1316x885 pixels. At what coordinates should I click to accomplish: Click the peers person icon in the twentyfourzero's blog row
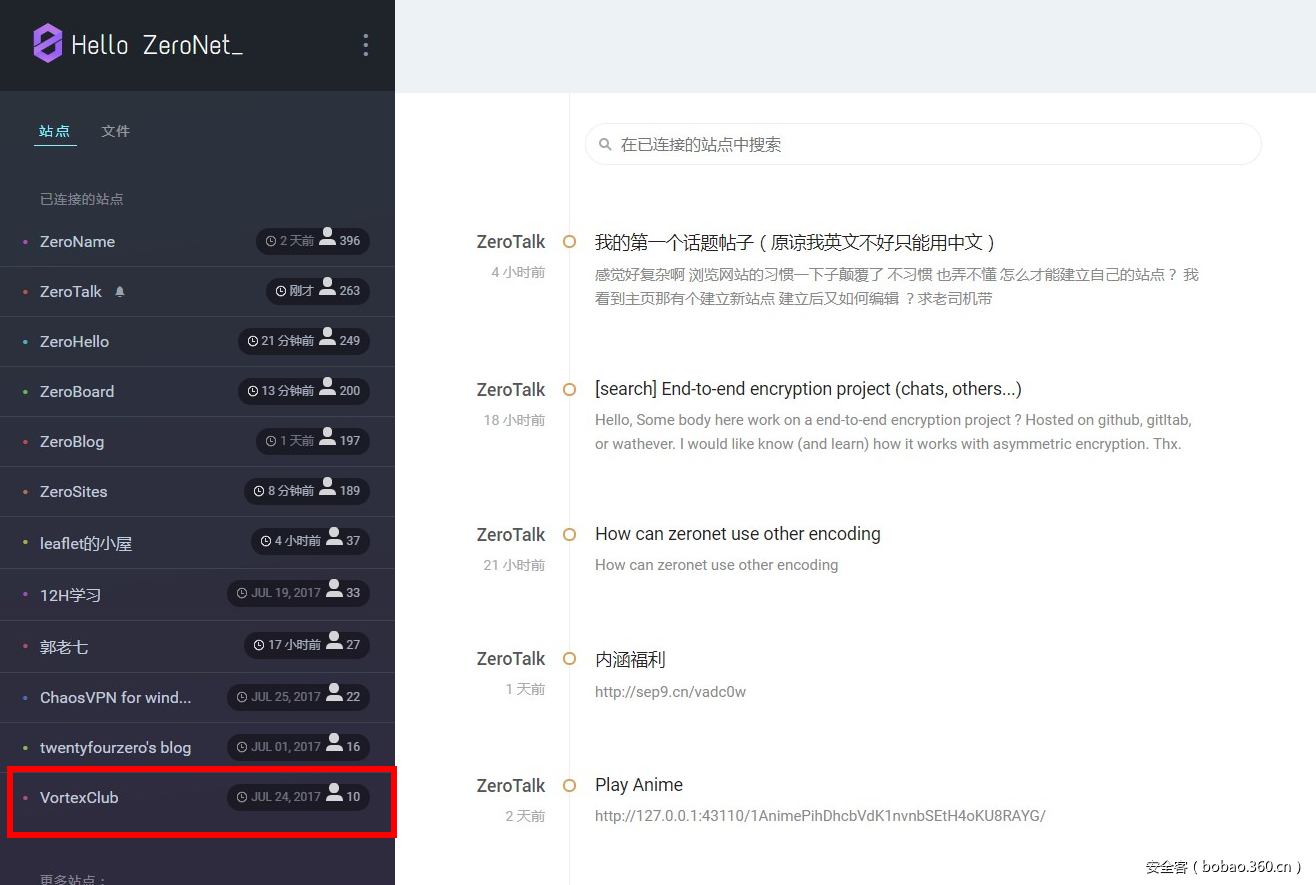coord(334,745)
